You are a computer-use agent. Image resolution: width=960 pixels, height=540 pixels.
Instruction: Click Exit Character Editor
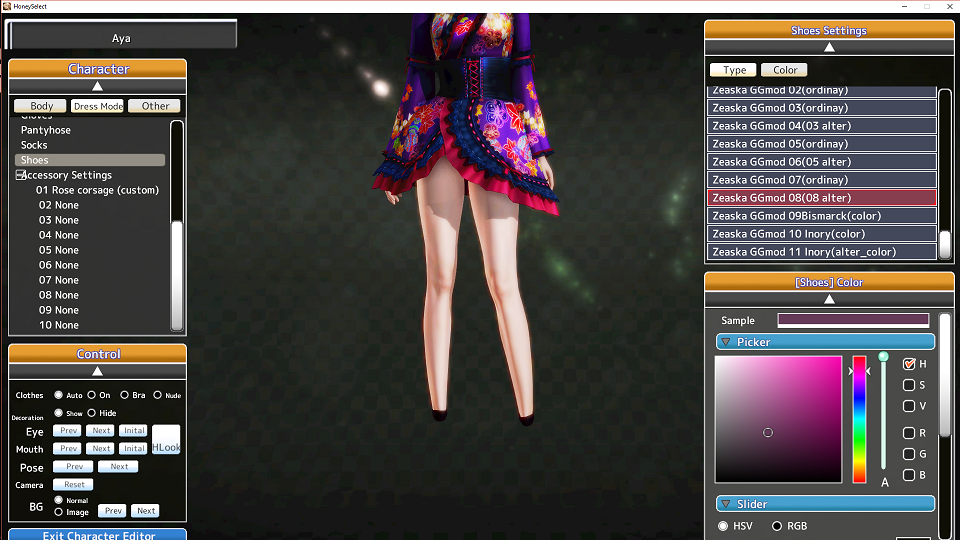click(98, 535)
